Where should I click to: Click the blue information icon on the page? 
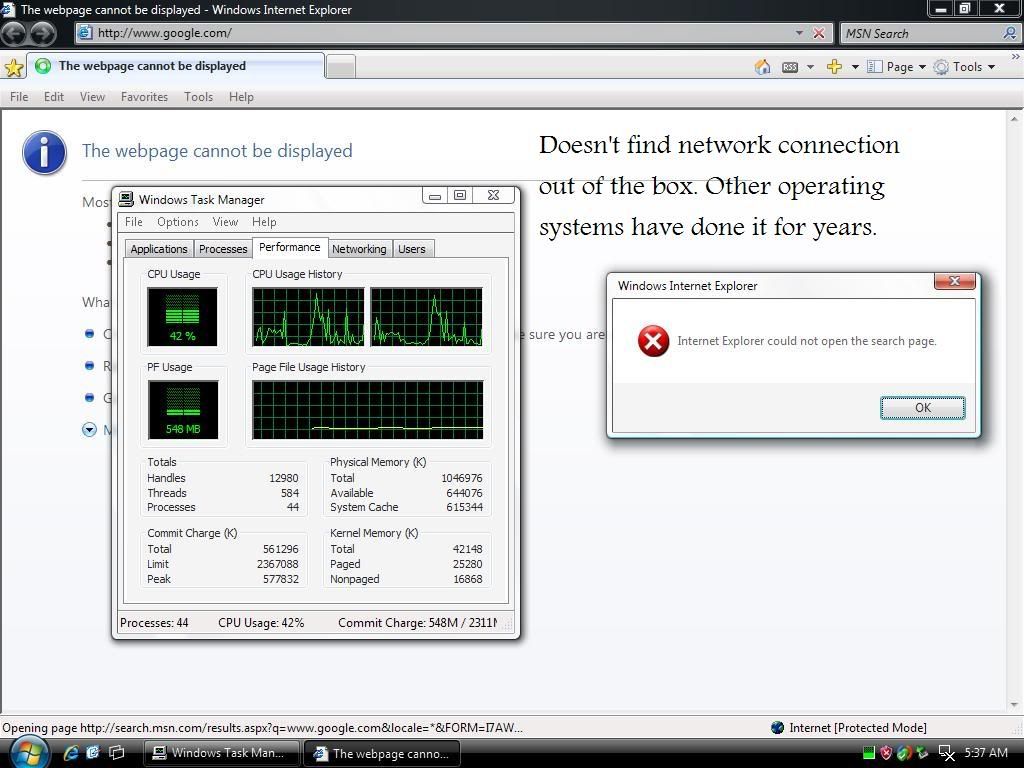click(44, 152)
